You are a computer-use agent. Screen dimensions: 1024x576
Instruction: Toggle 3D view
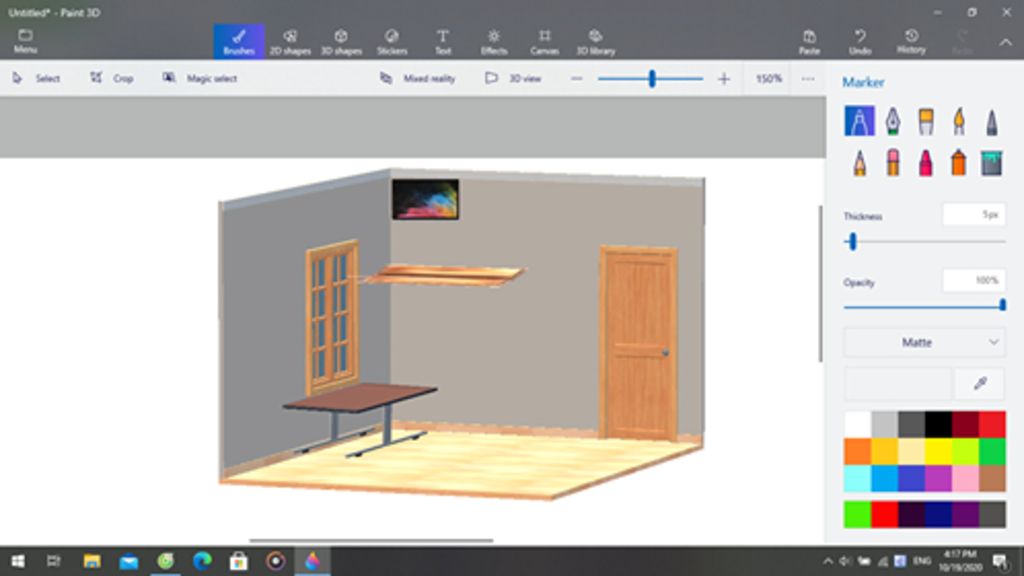click(x=513, y=78)
